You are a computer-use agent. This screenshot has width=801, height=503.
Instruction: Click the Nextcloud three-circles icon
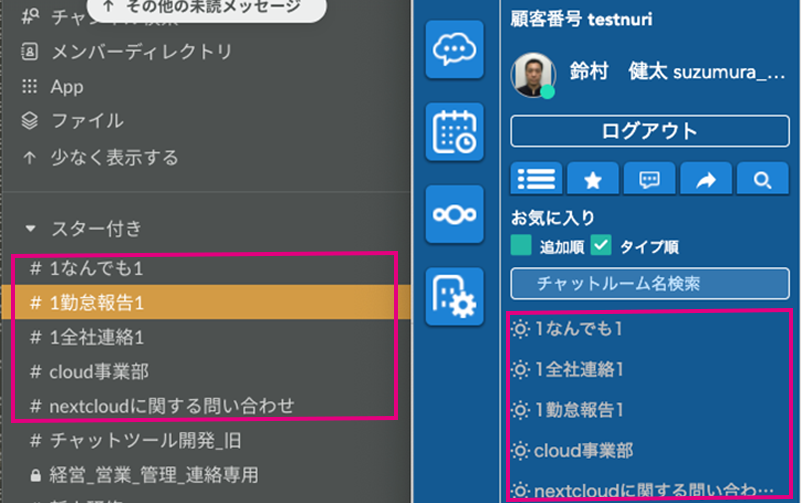coord(454,214)
